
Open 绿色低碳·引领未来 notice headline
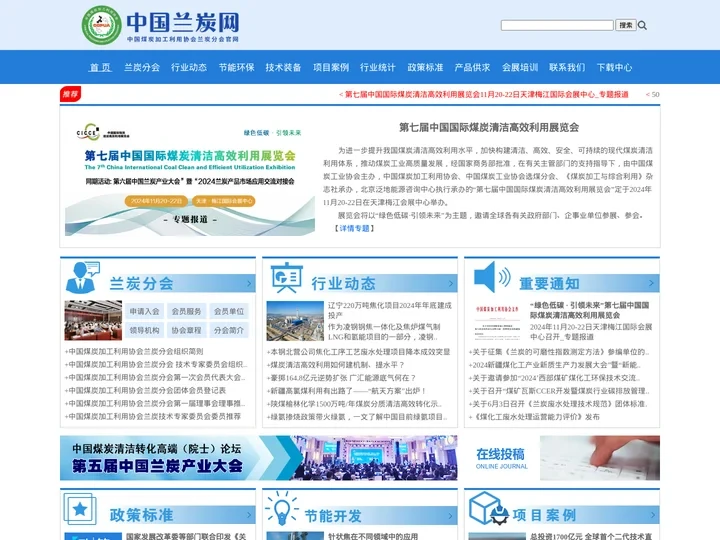(x=590, y=310)
